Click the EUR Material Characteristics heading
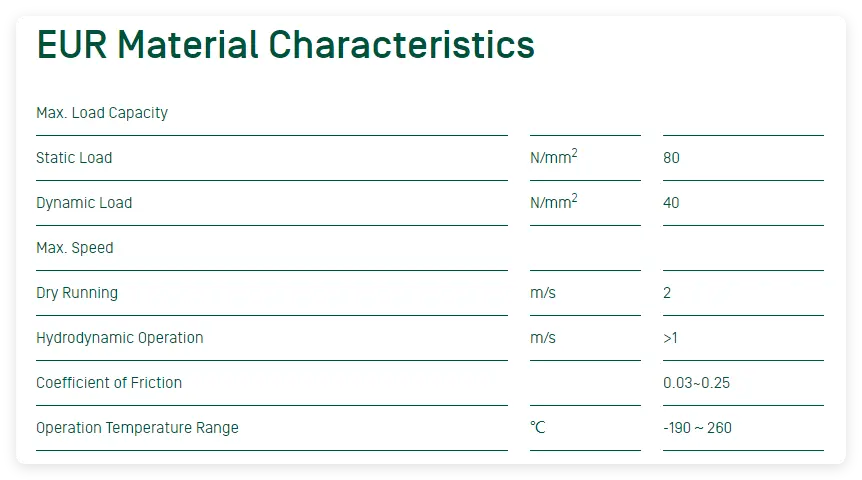 (x=285, y=45)
